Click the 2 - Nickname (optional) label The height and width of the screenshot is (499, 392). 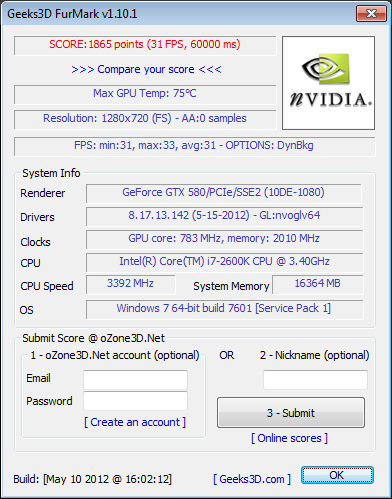[x=315, y=355]
